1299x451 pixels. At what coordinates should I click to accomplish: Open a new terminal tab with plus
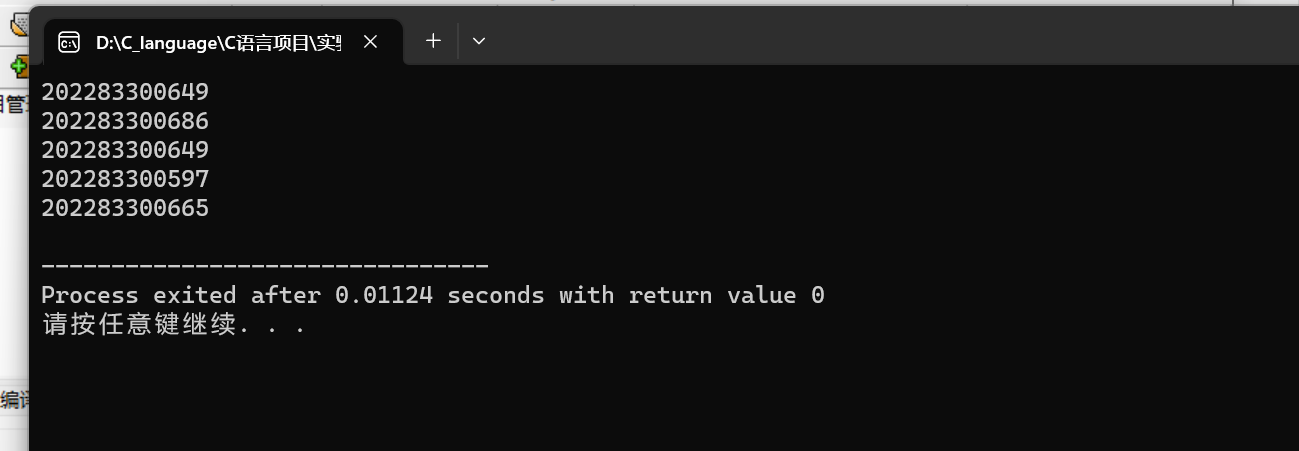click(x=433, y=41)
